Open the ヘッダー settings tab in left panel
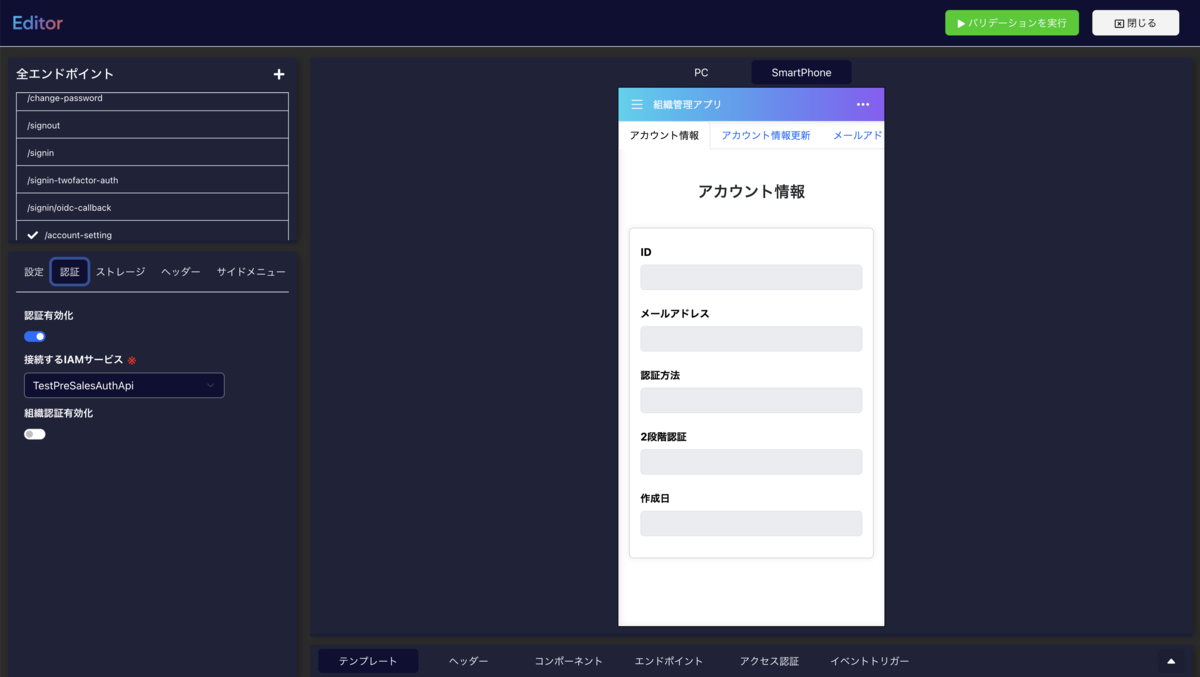This screenshot has height=677, width=1200. 181,272
